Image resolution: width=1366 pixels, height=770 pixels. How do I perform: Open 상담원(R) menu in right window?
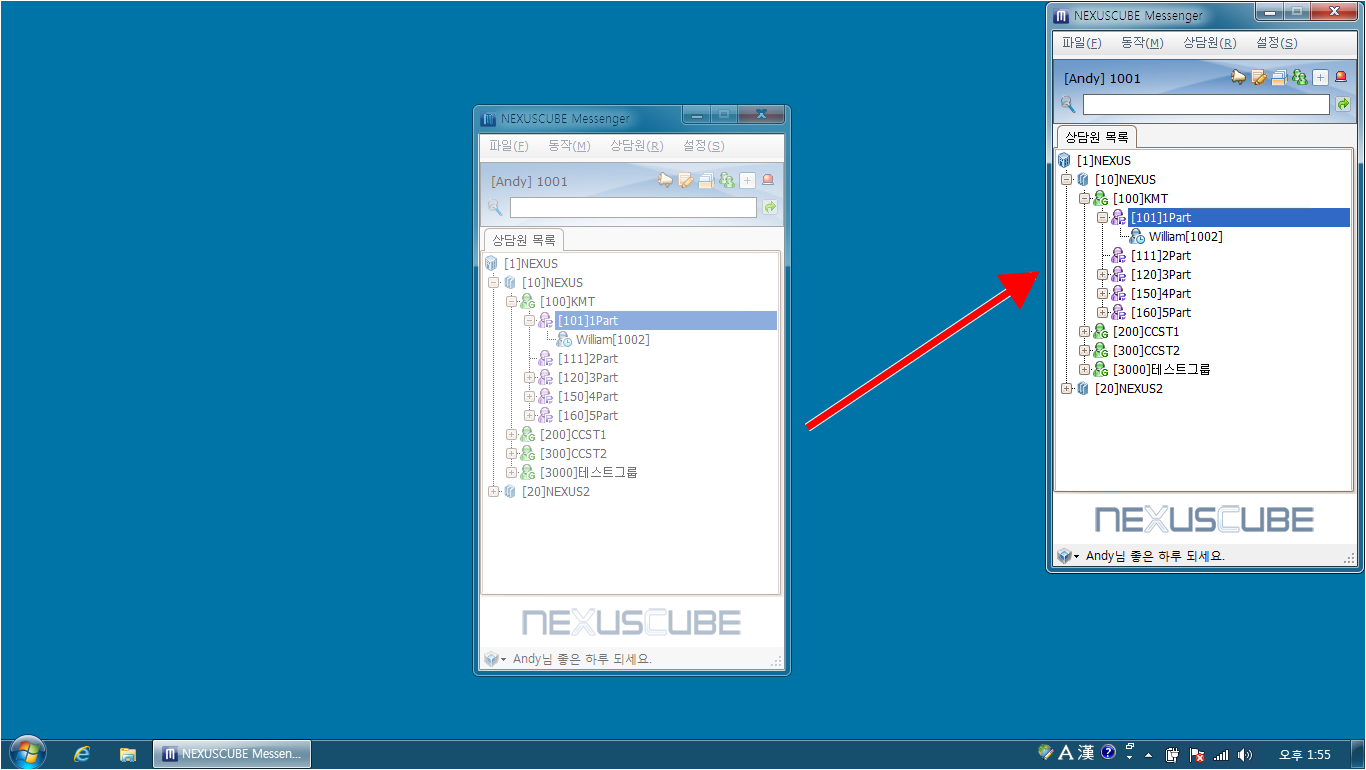(x=1209, y=43)
